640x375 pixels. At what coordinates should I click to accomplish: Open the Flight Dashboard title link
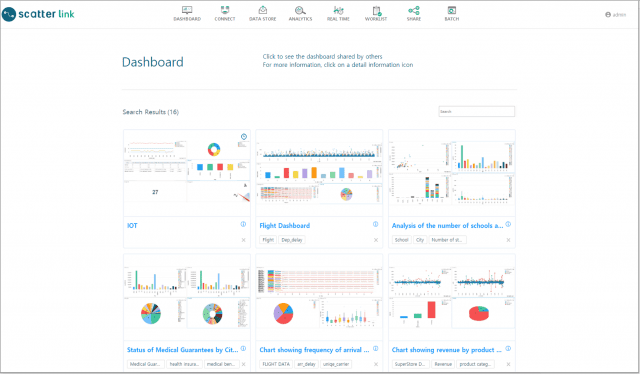click(x=284, y=226)
